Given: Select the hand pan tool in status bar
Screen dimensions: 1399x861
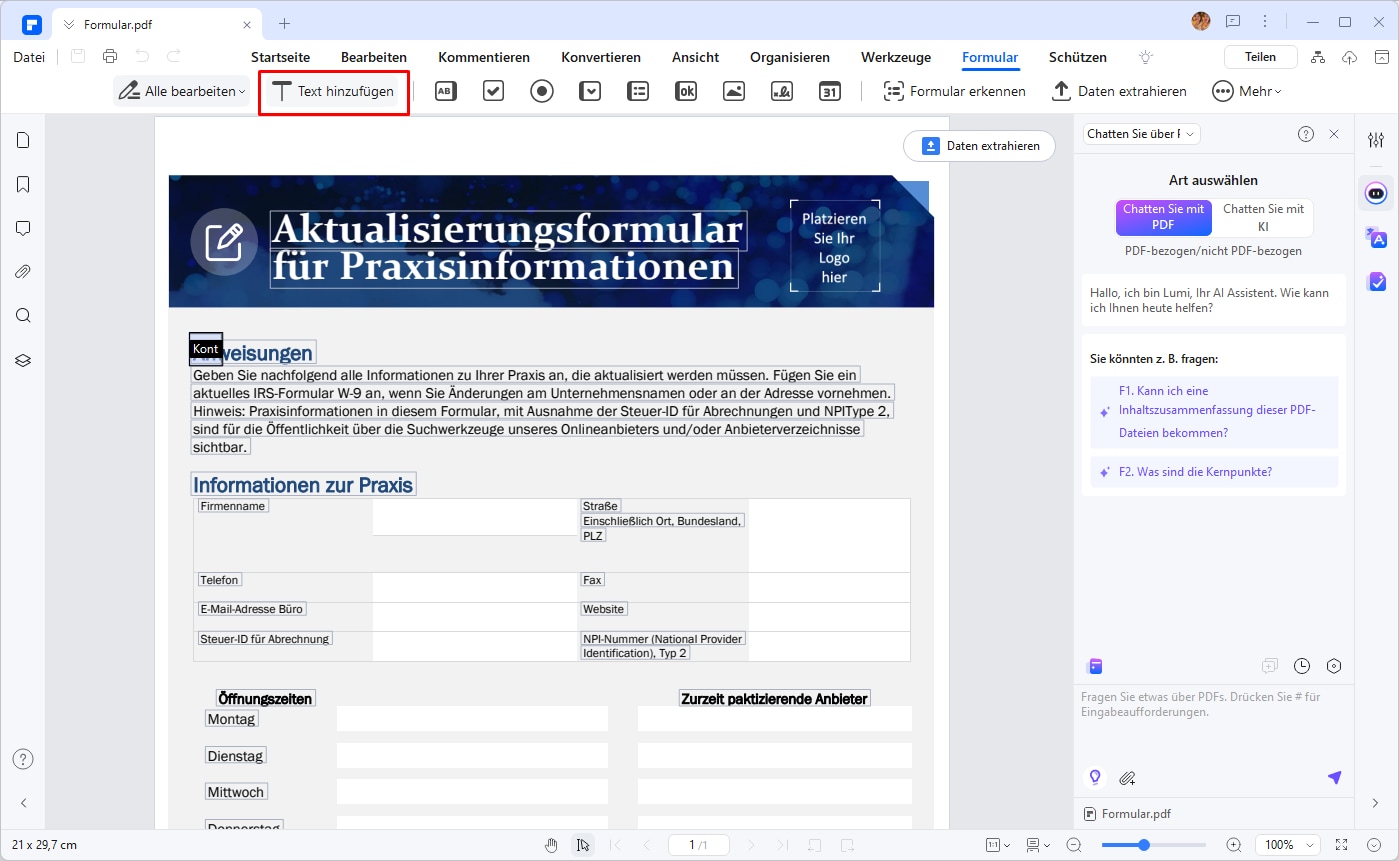Looking at the screenshot, I should point(551,845).
